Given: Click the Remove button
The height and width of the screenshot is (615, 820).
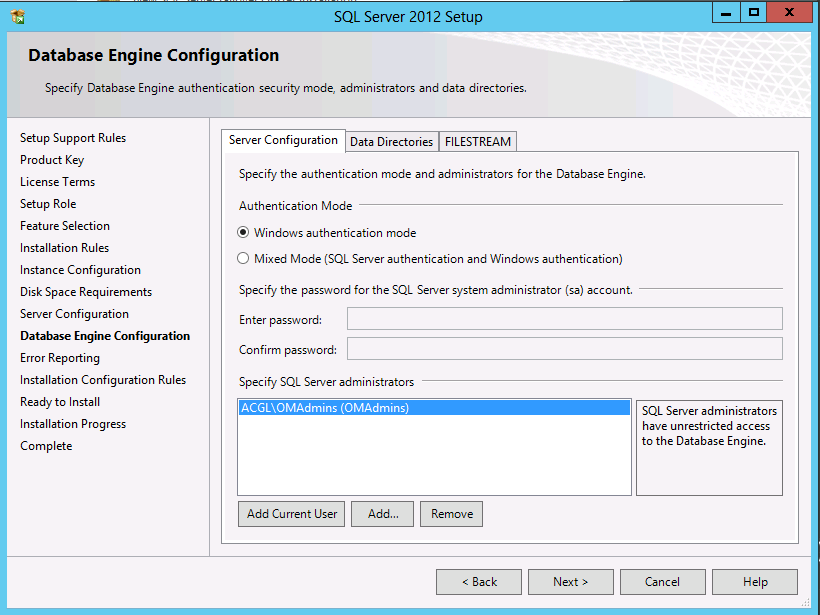Looking at the screenshot, I should (451, 514).
